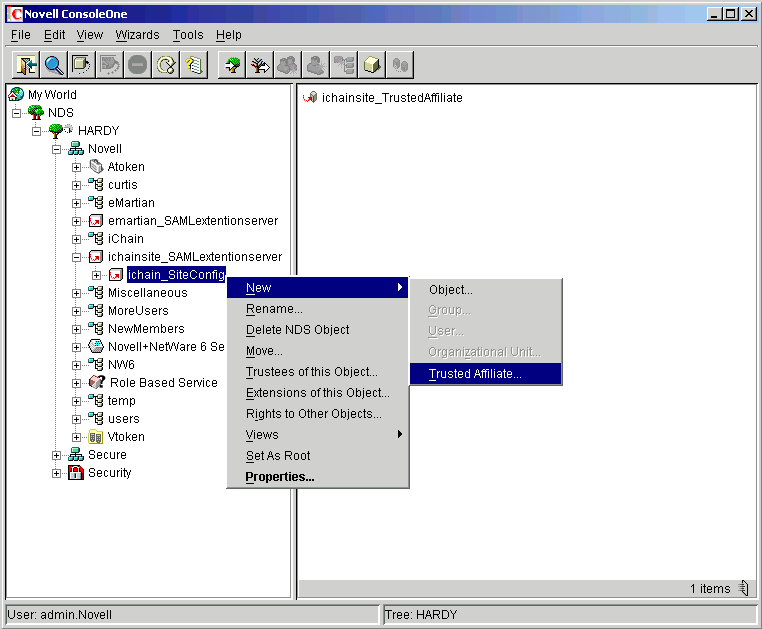Select Trustees of this Object...

pyautogui.click(x=318, y=372)
